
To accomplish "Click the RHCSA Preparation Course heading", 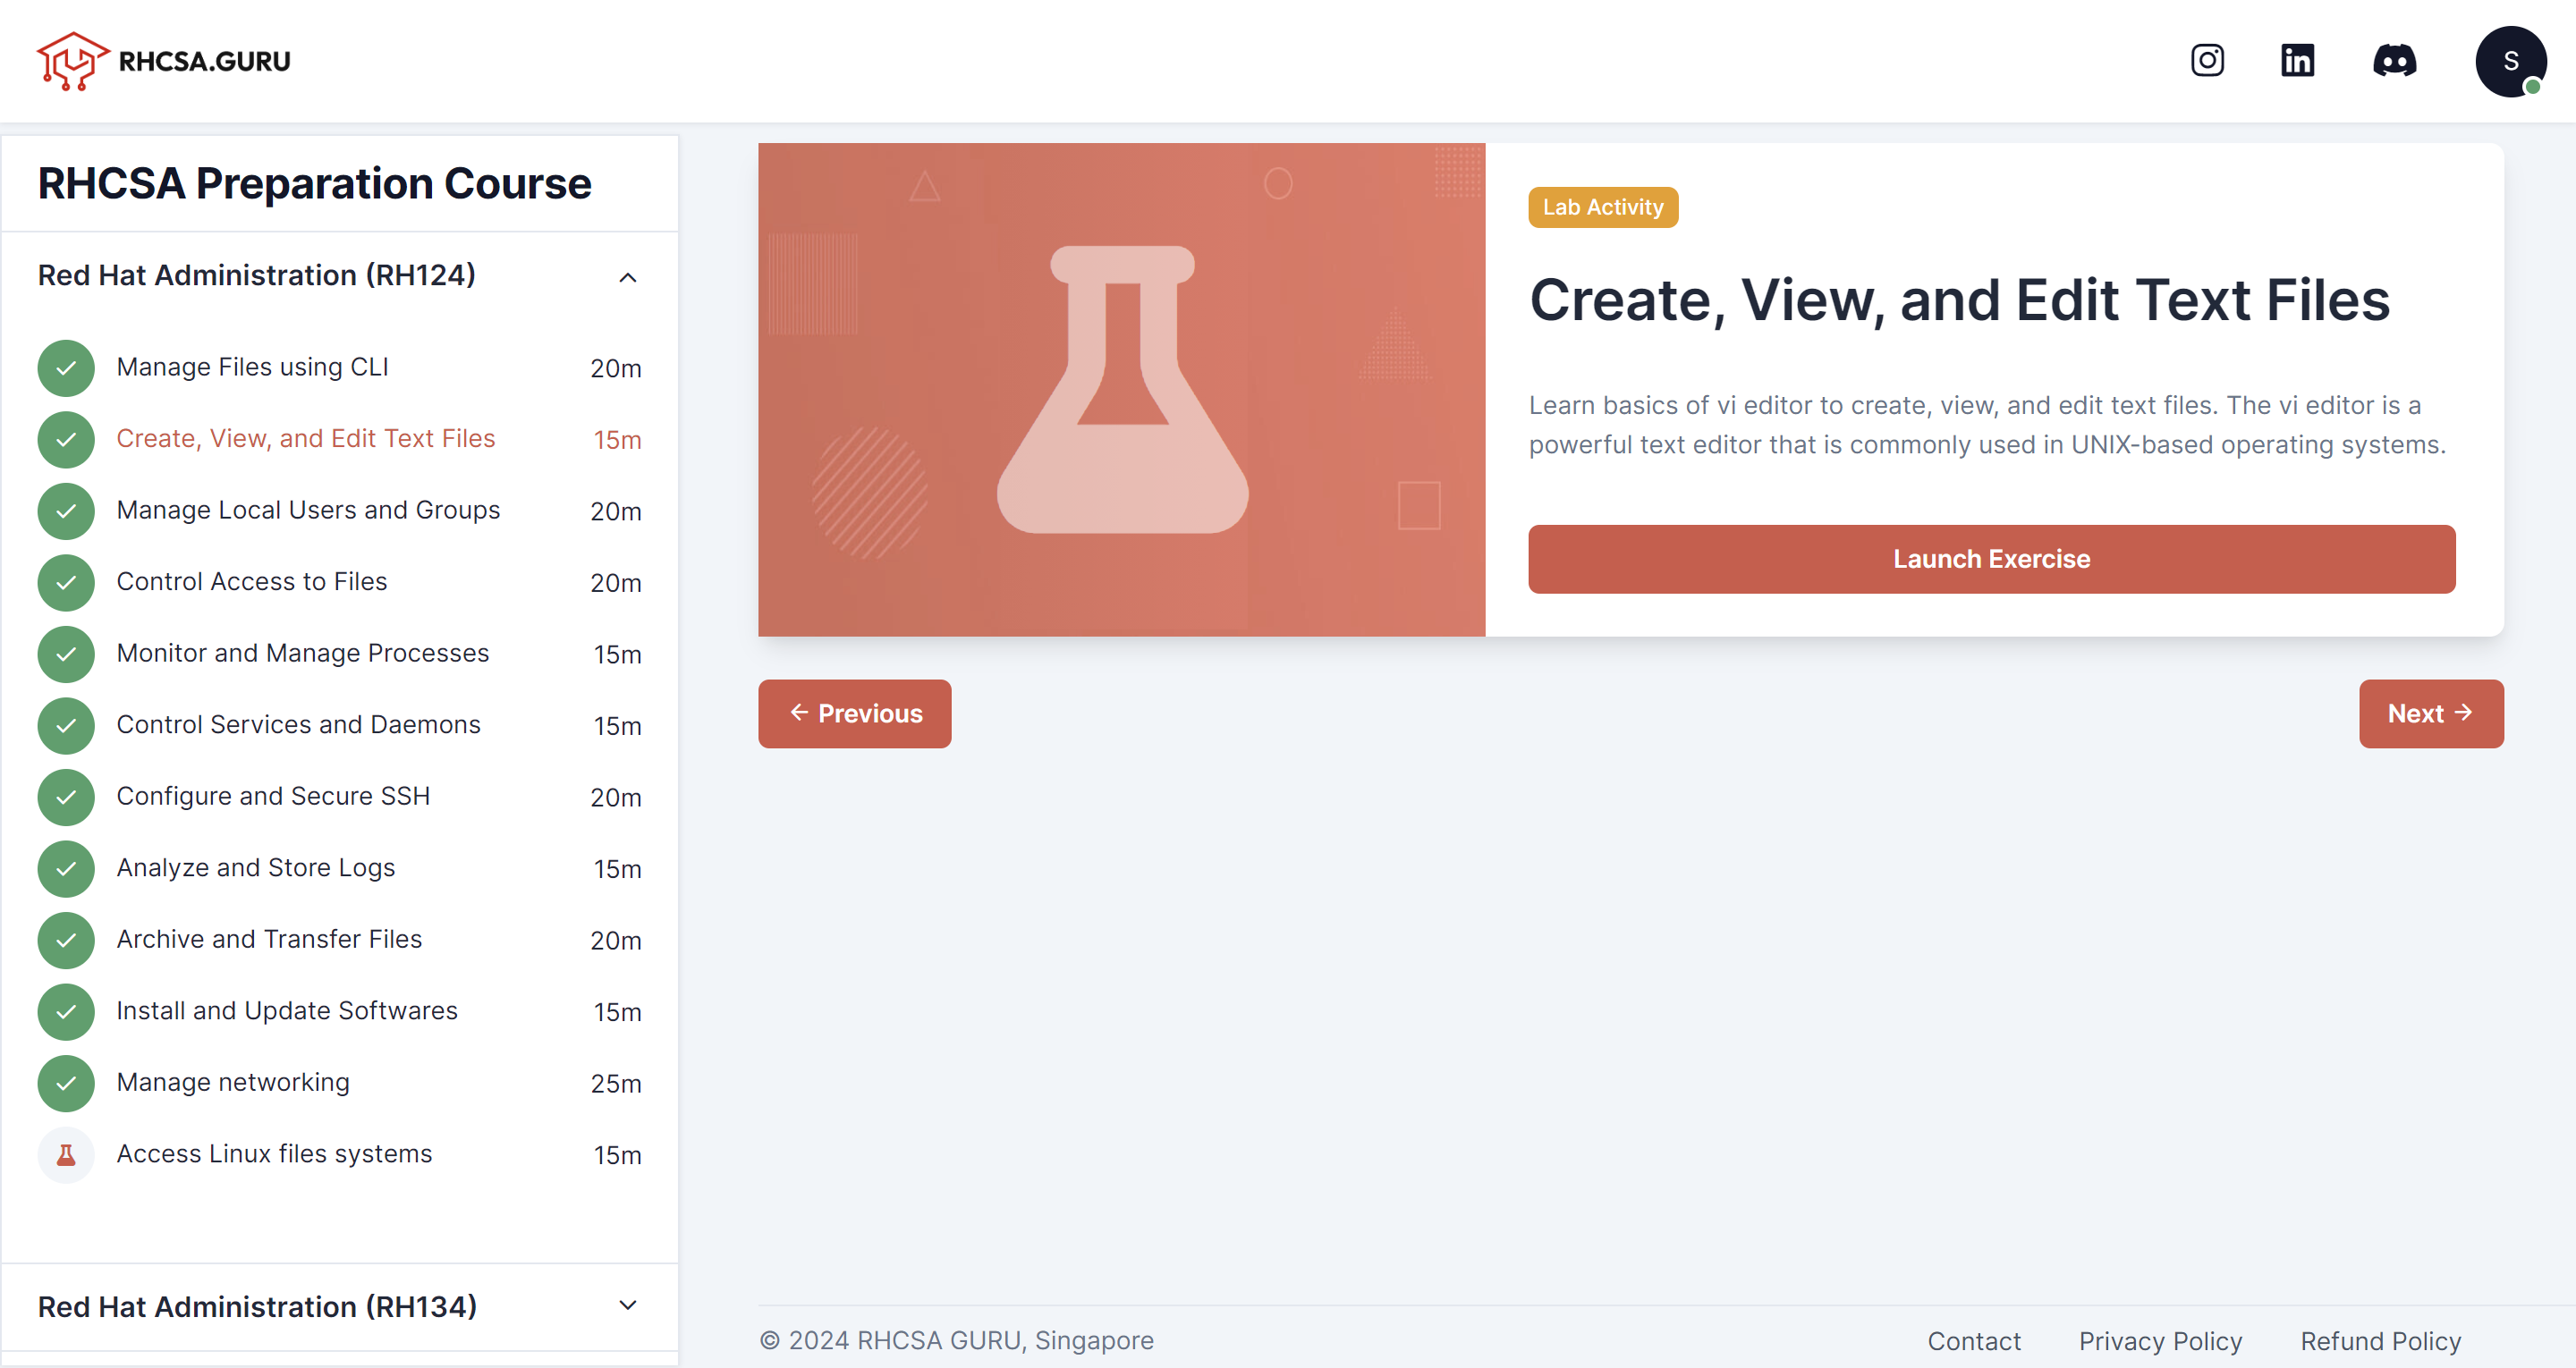I will click(x=314, y=184).
